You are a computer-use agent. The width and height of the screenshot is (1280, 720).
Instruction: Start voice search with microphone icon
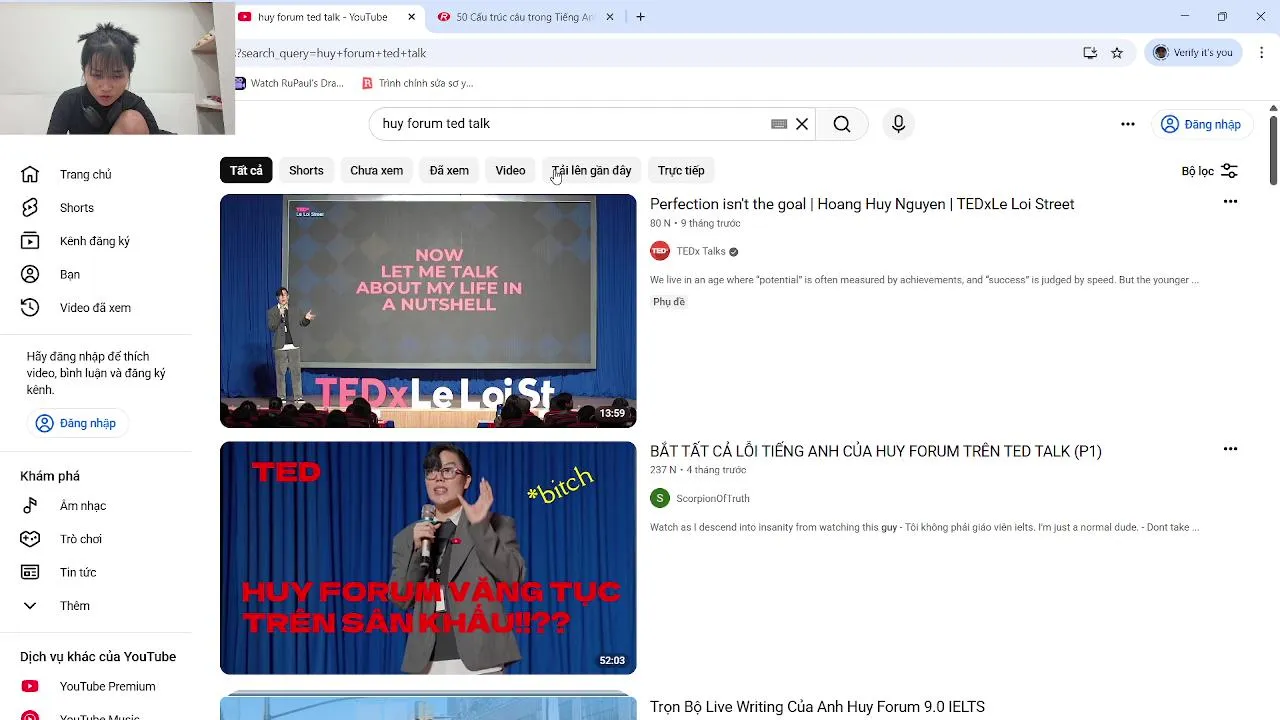tap(898, 124)
